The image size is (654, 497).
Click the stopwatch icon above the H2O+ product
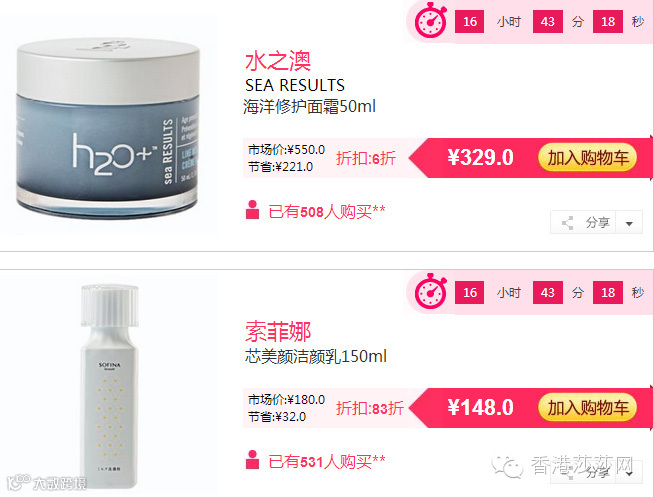pyautogui.click(x=430, y=21)
